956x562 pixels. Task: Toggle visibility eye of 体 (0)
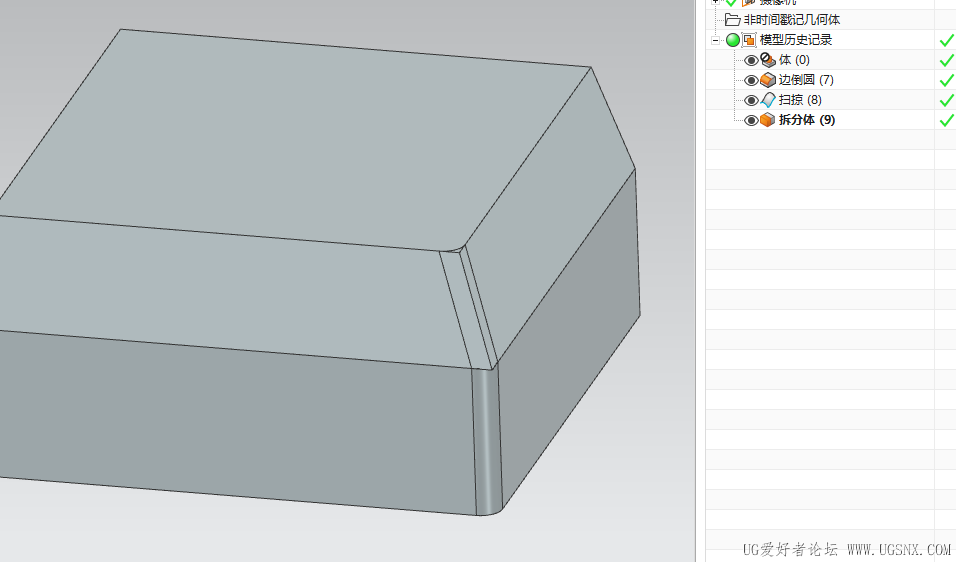coord(751,60)
